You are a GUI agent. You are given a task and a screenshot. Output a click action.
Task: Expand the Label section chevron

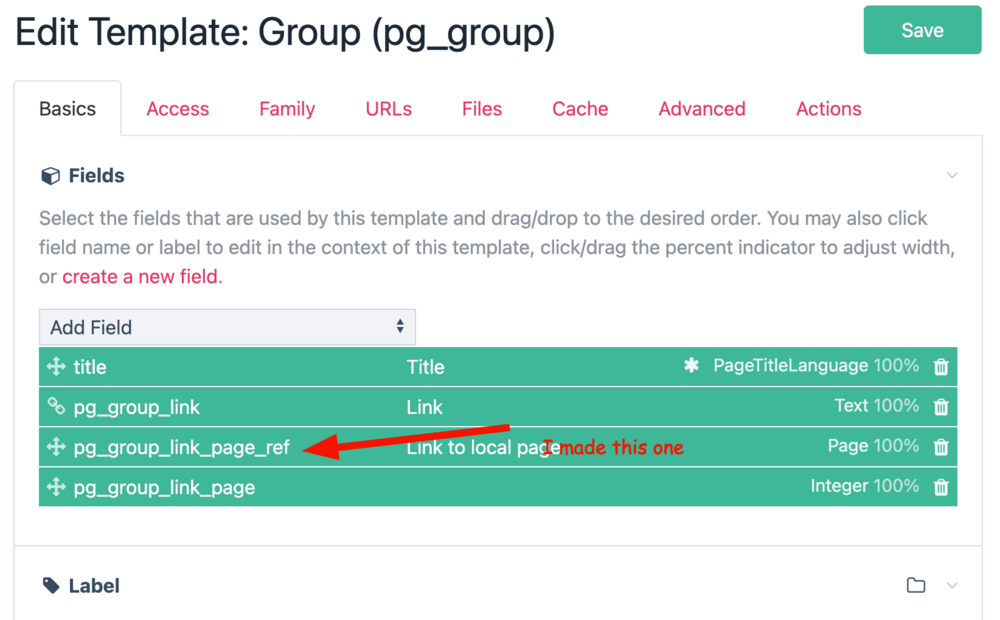coord(952,585)
